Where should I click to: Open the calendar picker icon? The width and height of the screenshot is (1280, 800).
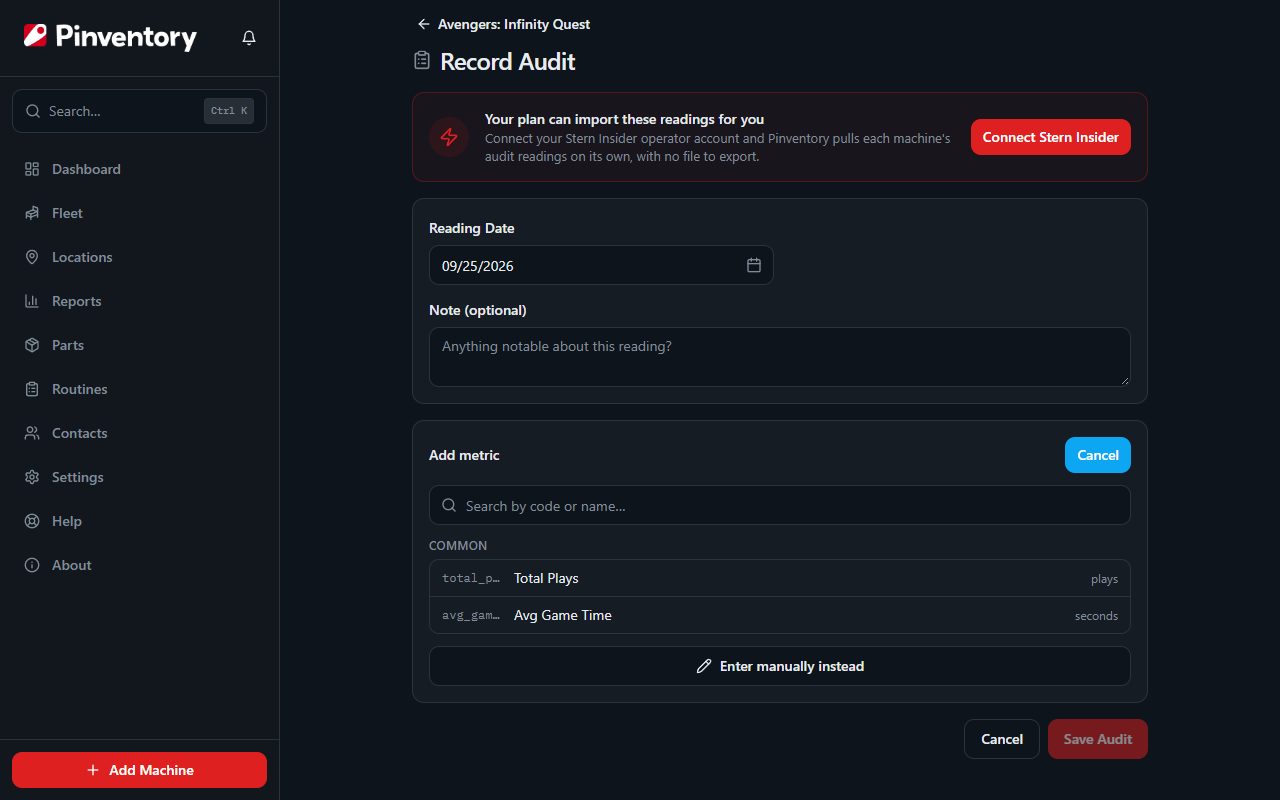click(x=754, y=265)
